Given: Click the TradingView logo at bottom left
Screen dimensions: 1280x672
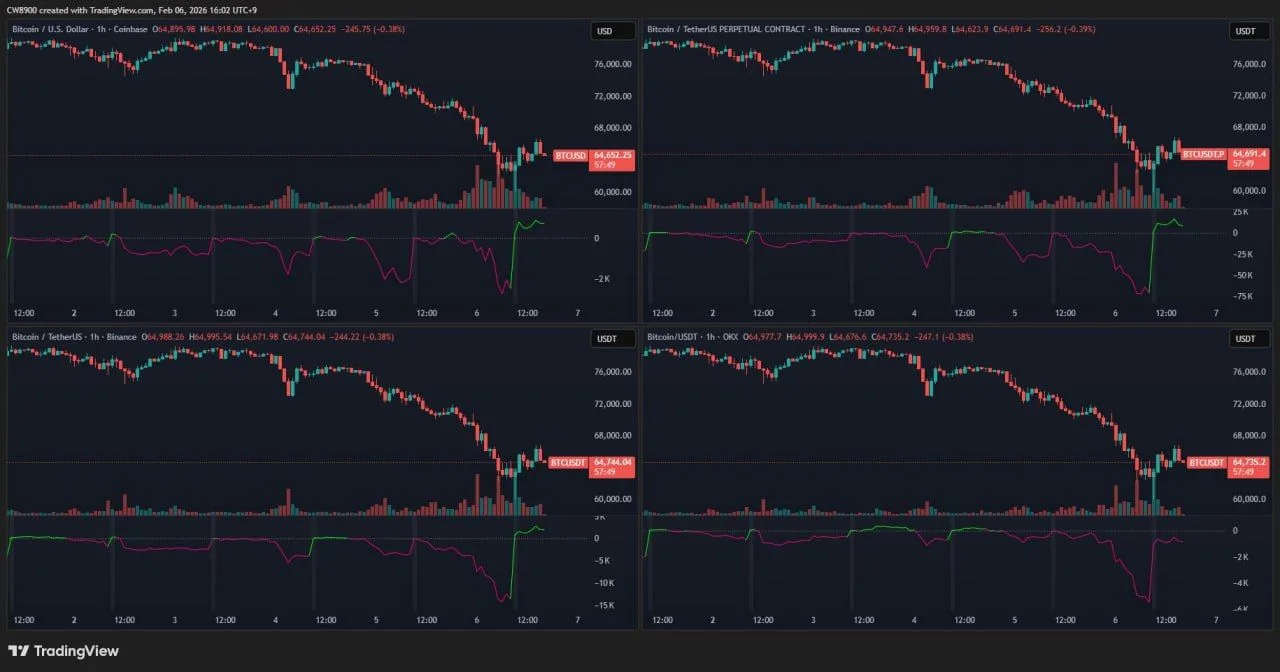Looking at the screenshot, I should [64, 651].
